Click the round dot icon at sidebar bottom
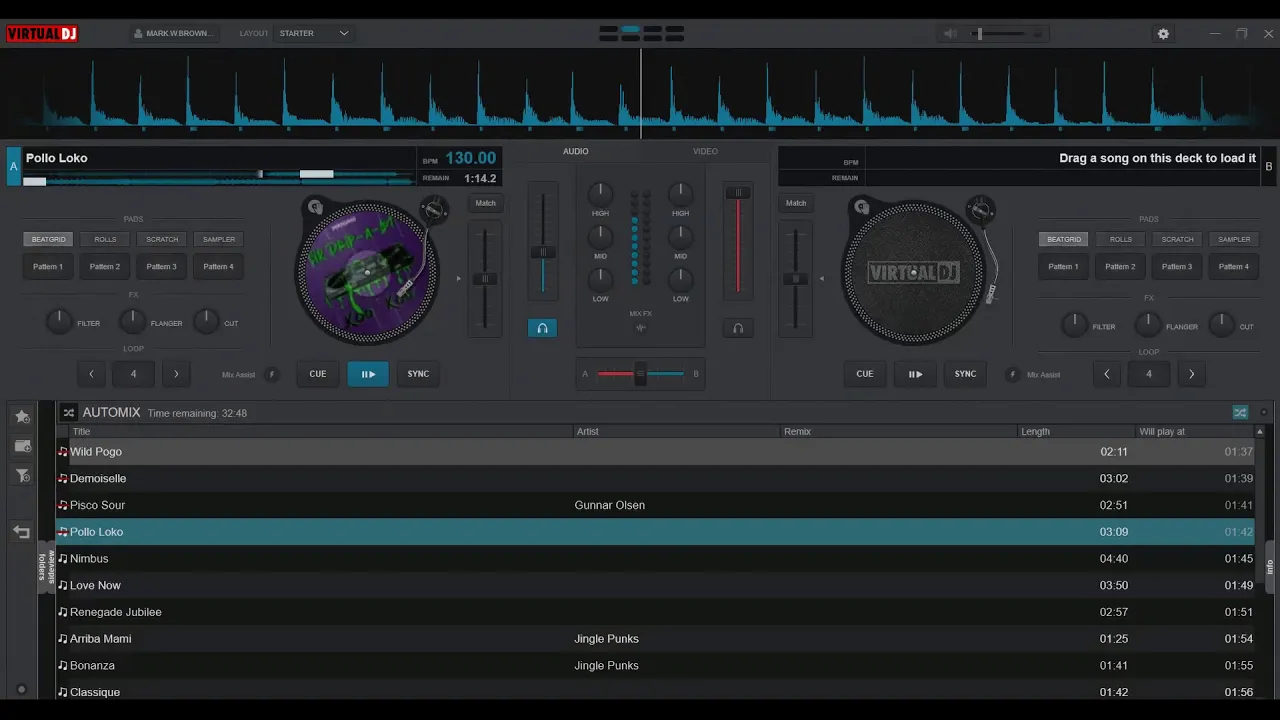This screenshot has width=1280, height=720. pyautogui.click(x=22, y=690)
